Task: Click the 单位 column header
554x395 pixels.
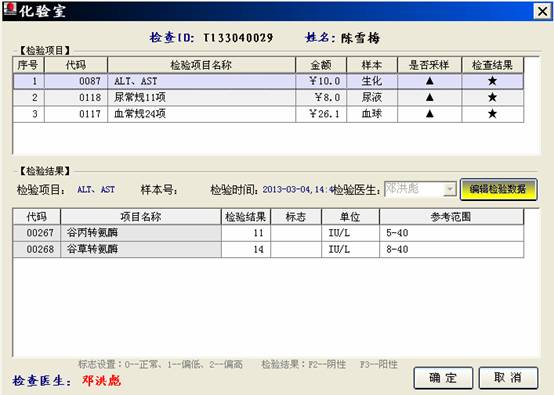Action: [350, 217]
